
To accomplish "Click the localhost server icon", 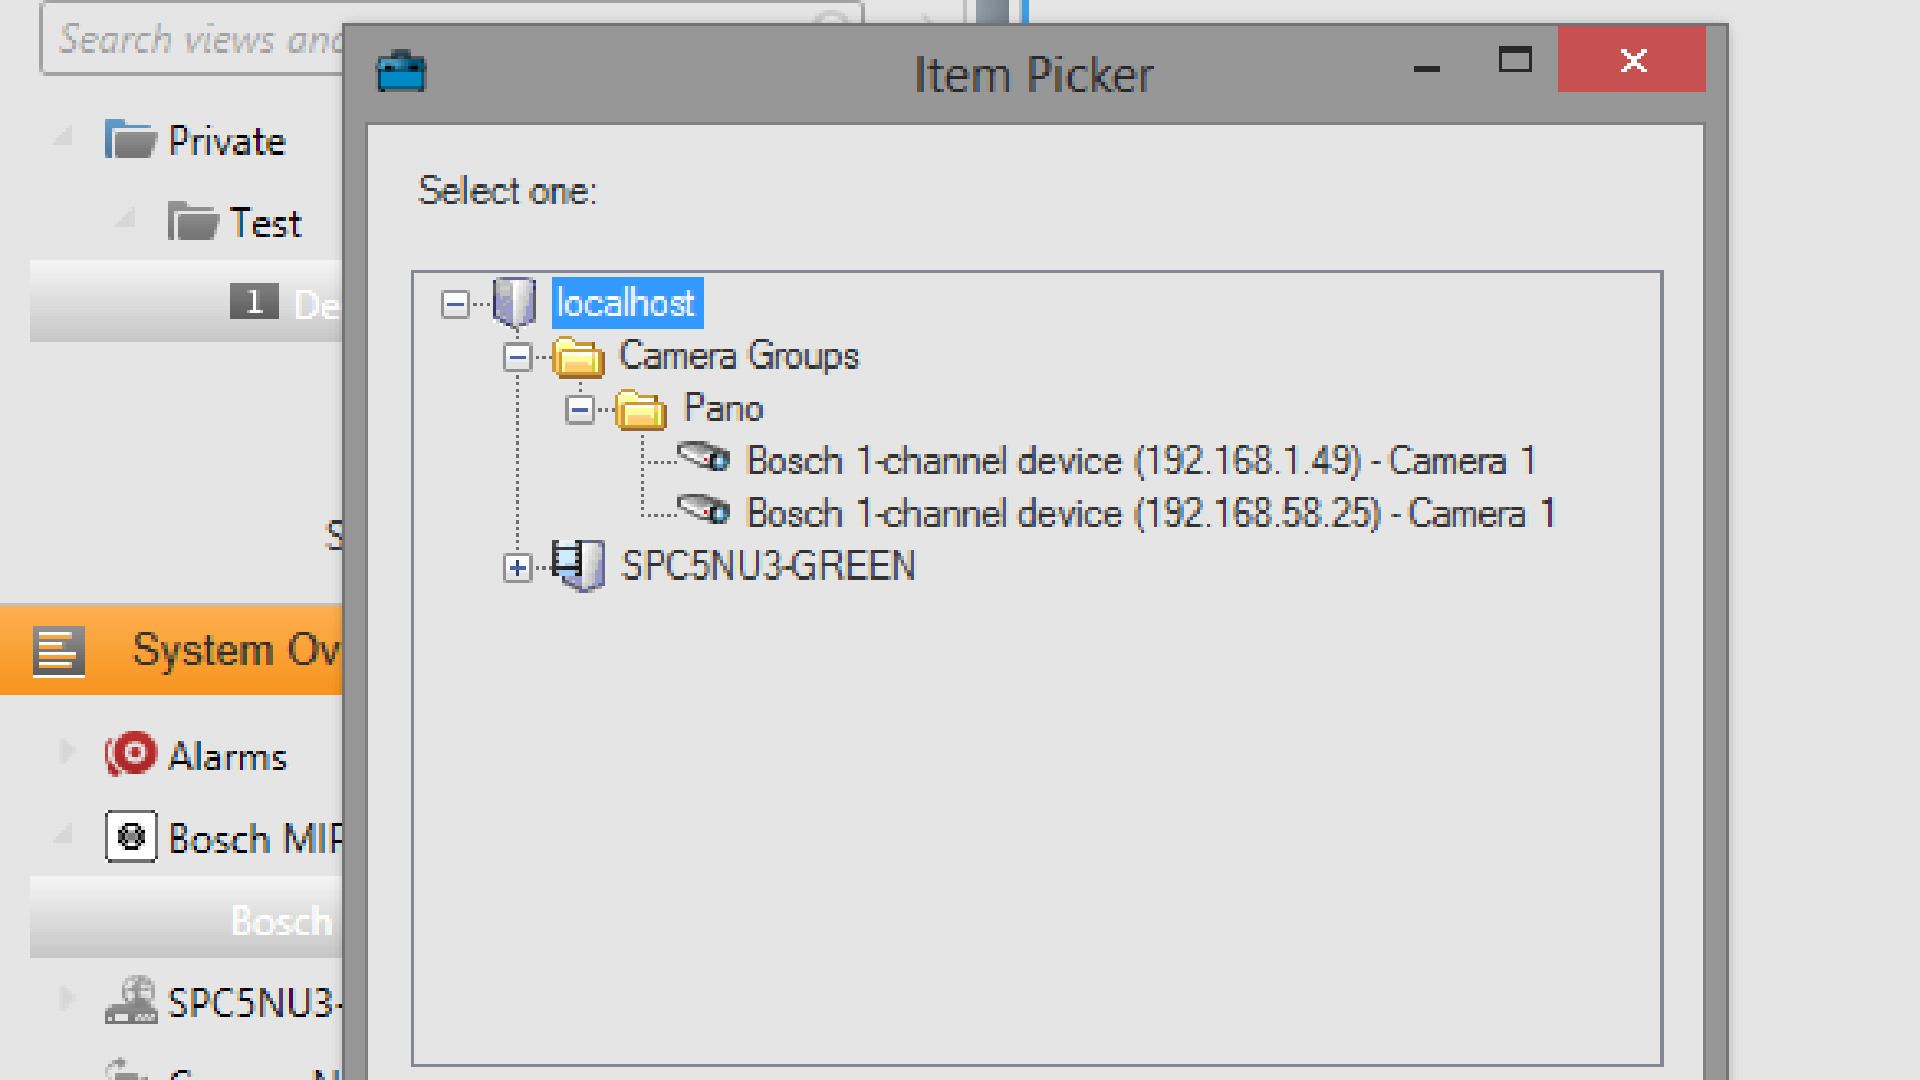I will coord(515,303).
